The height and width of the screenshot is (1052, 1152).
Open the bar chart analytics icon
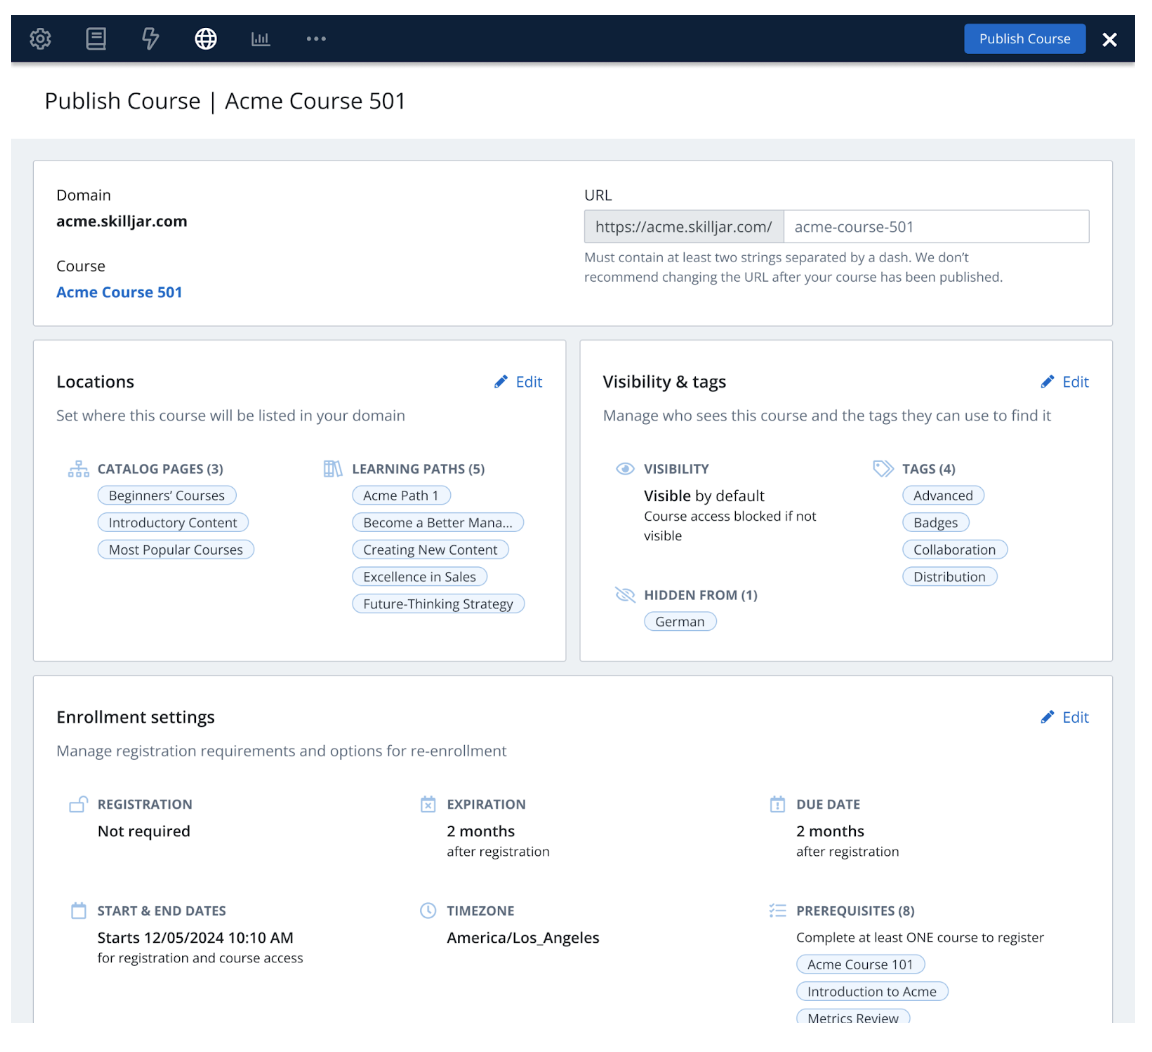tap(261, 39)
